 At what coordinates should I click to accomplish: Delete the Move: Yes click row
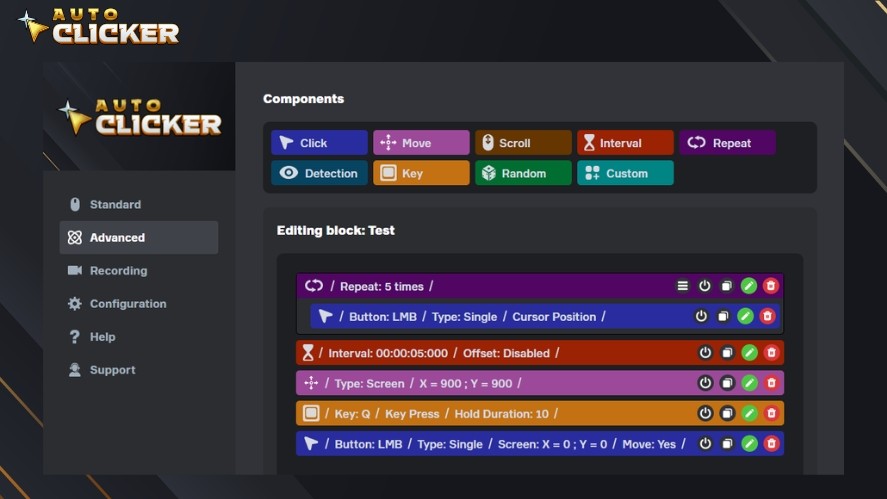[x=771, y=444]
